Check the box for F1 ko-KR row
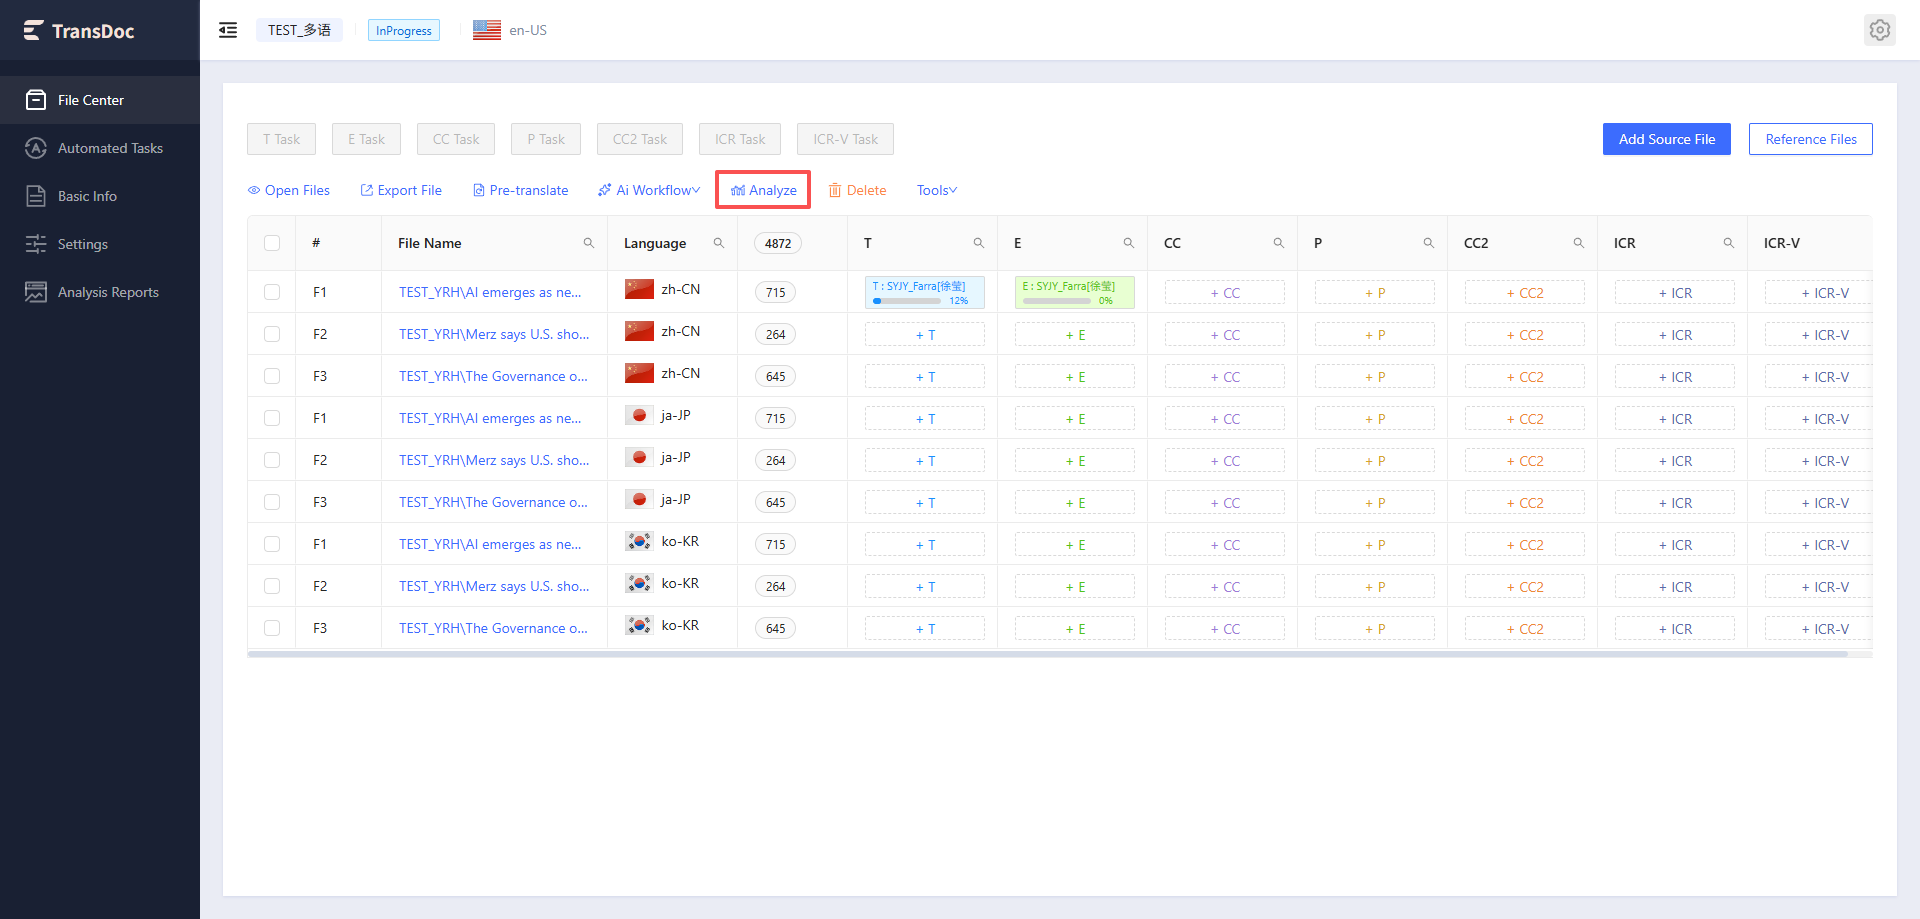 click(272, 544)
